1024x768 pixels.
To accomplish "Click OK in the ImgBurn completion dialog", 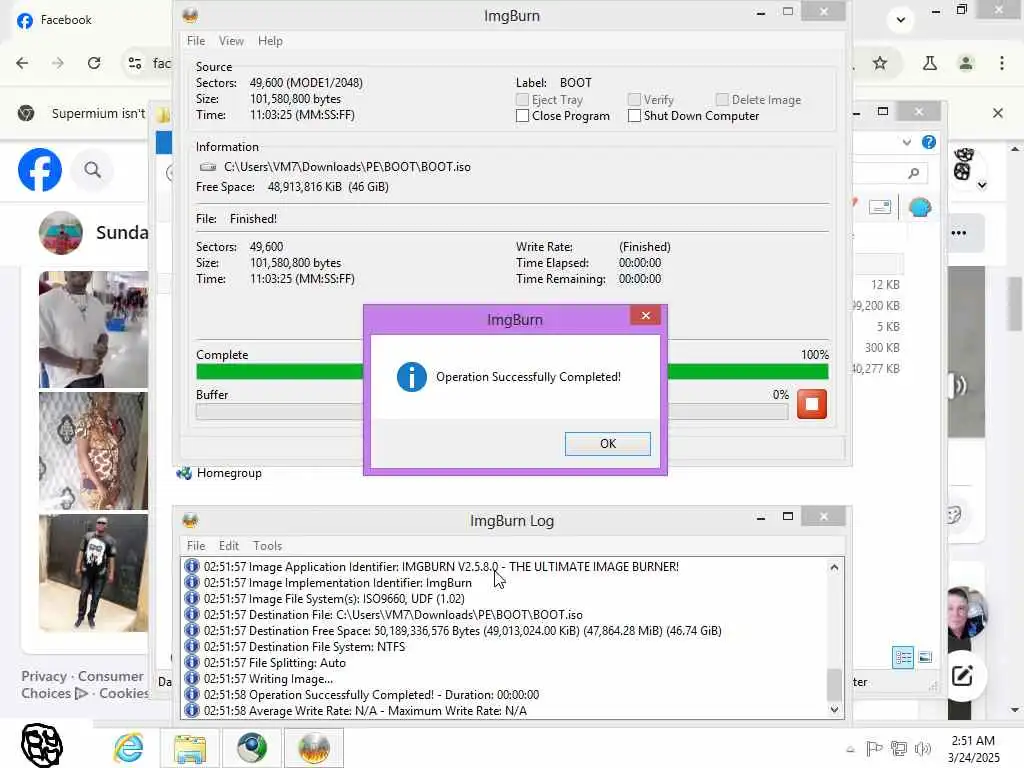I will tap(607, 443).
